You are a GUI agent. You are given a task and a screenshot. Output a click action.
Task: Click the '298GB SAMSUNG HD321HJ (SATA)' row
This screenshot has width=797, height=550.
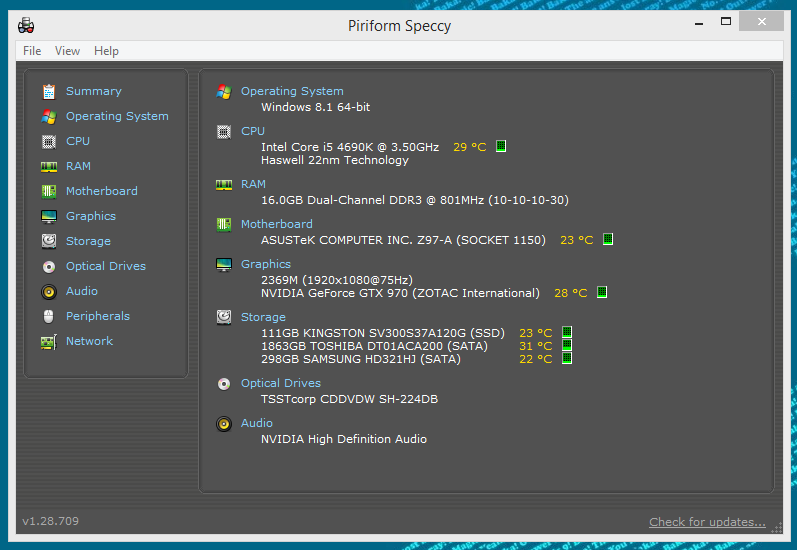pos(361,359)
